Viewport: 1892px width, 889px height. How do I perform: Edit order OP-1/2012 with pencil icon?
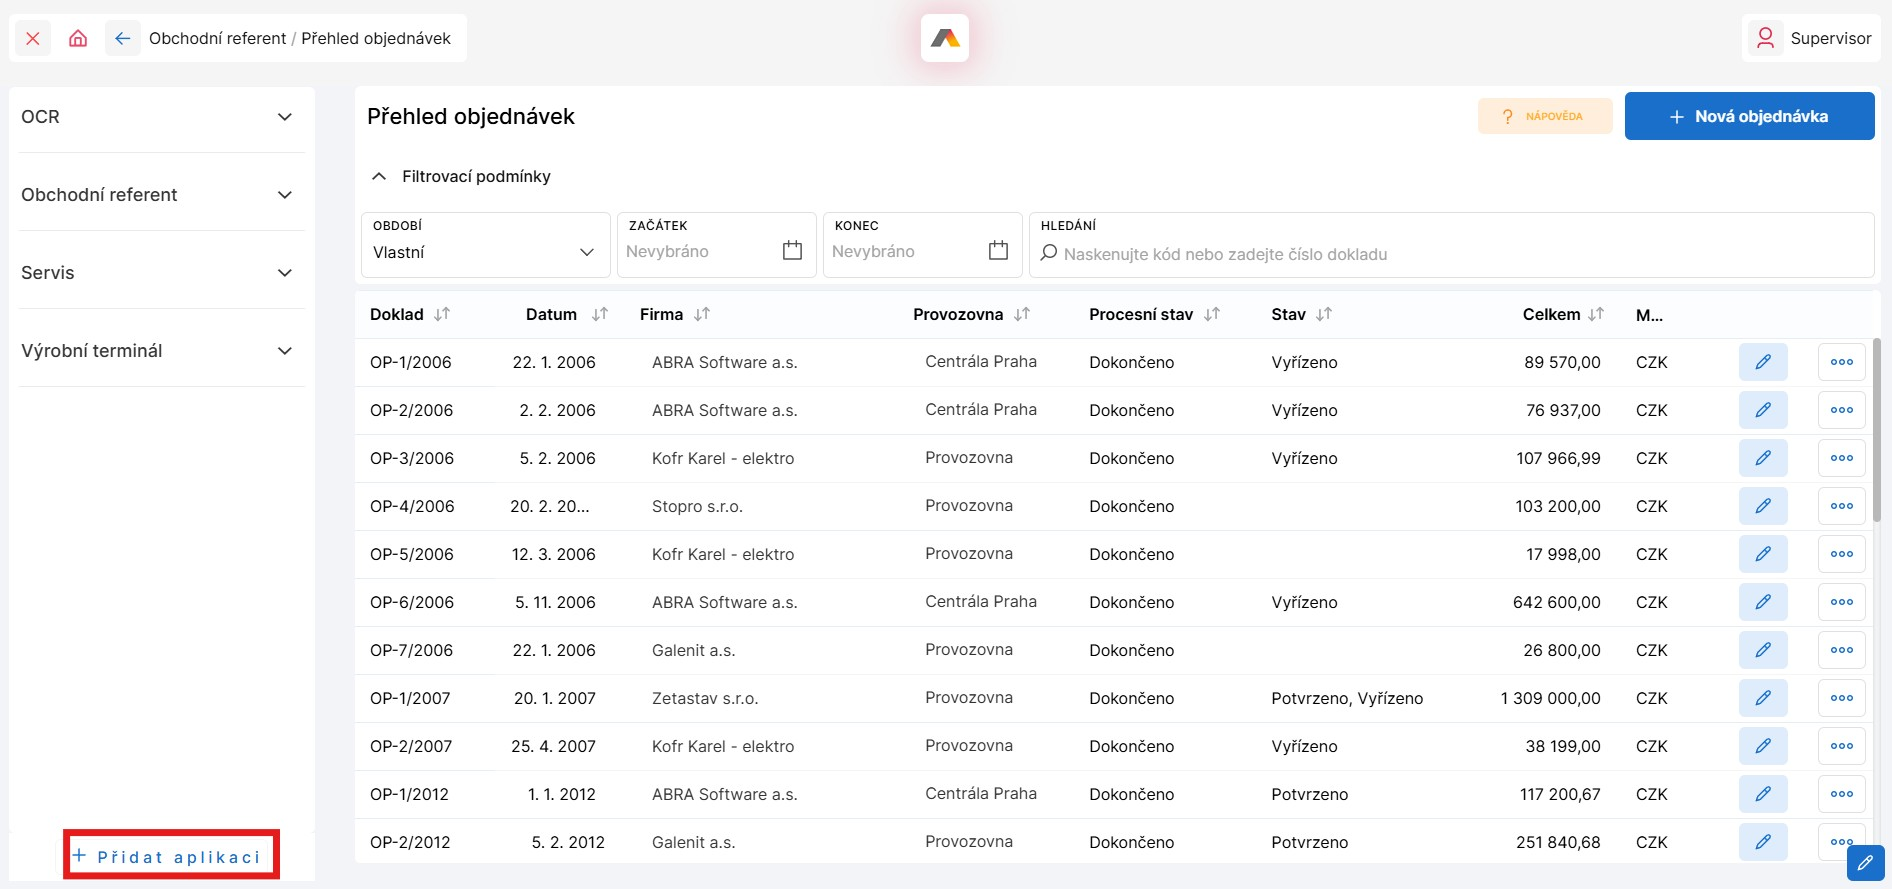[x=1763, y=794]
